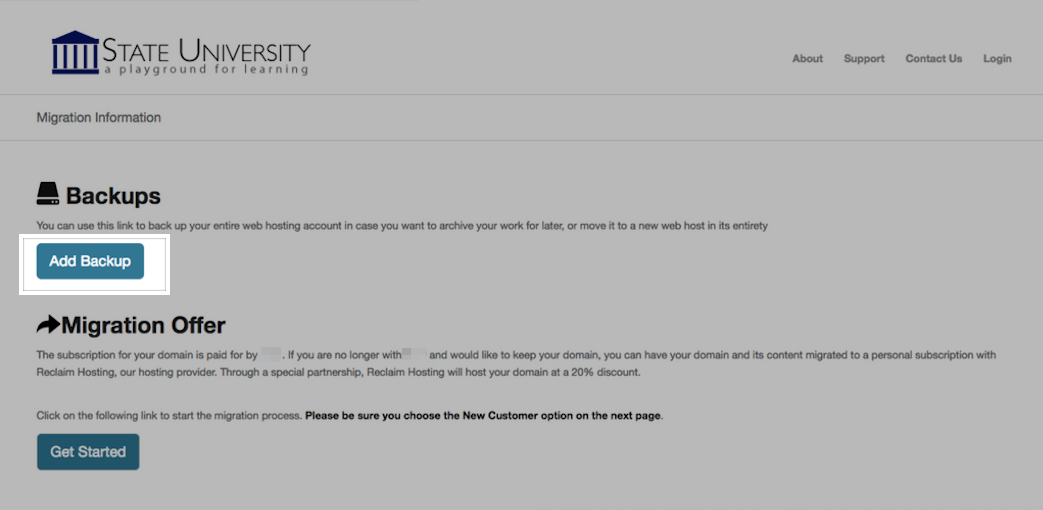
Task: Click the Migration Offer section heading
Action: pyautogui.click(x=143, y=325)
